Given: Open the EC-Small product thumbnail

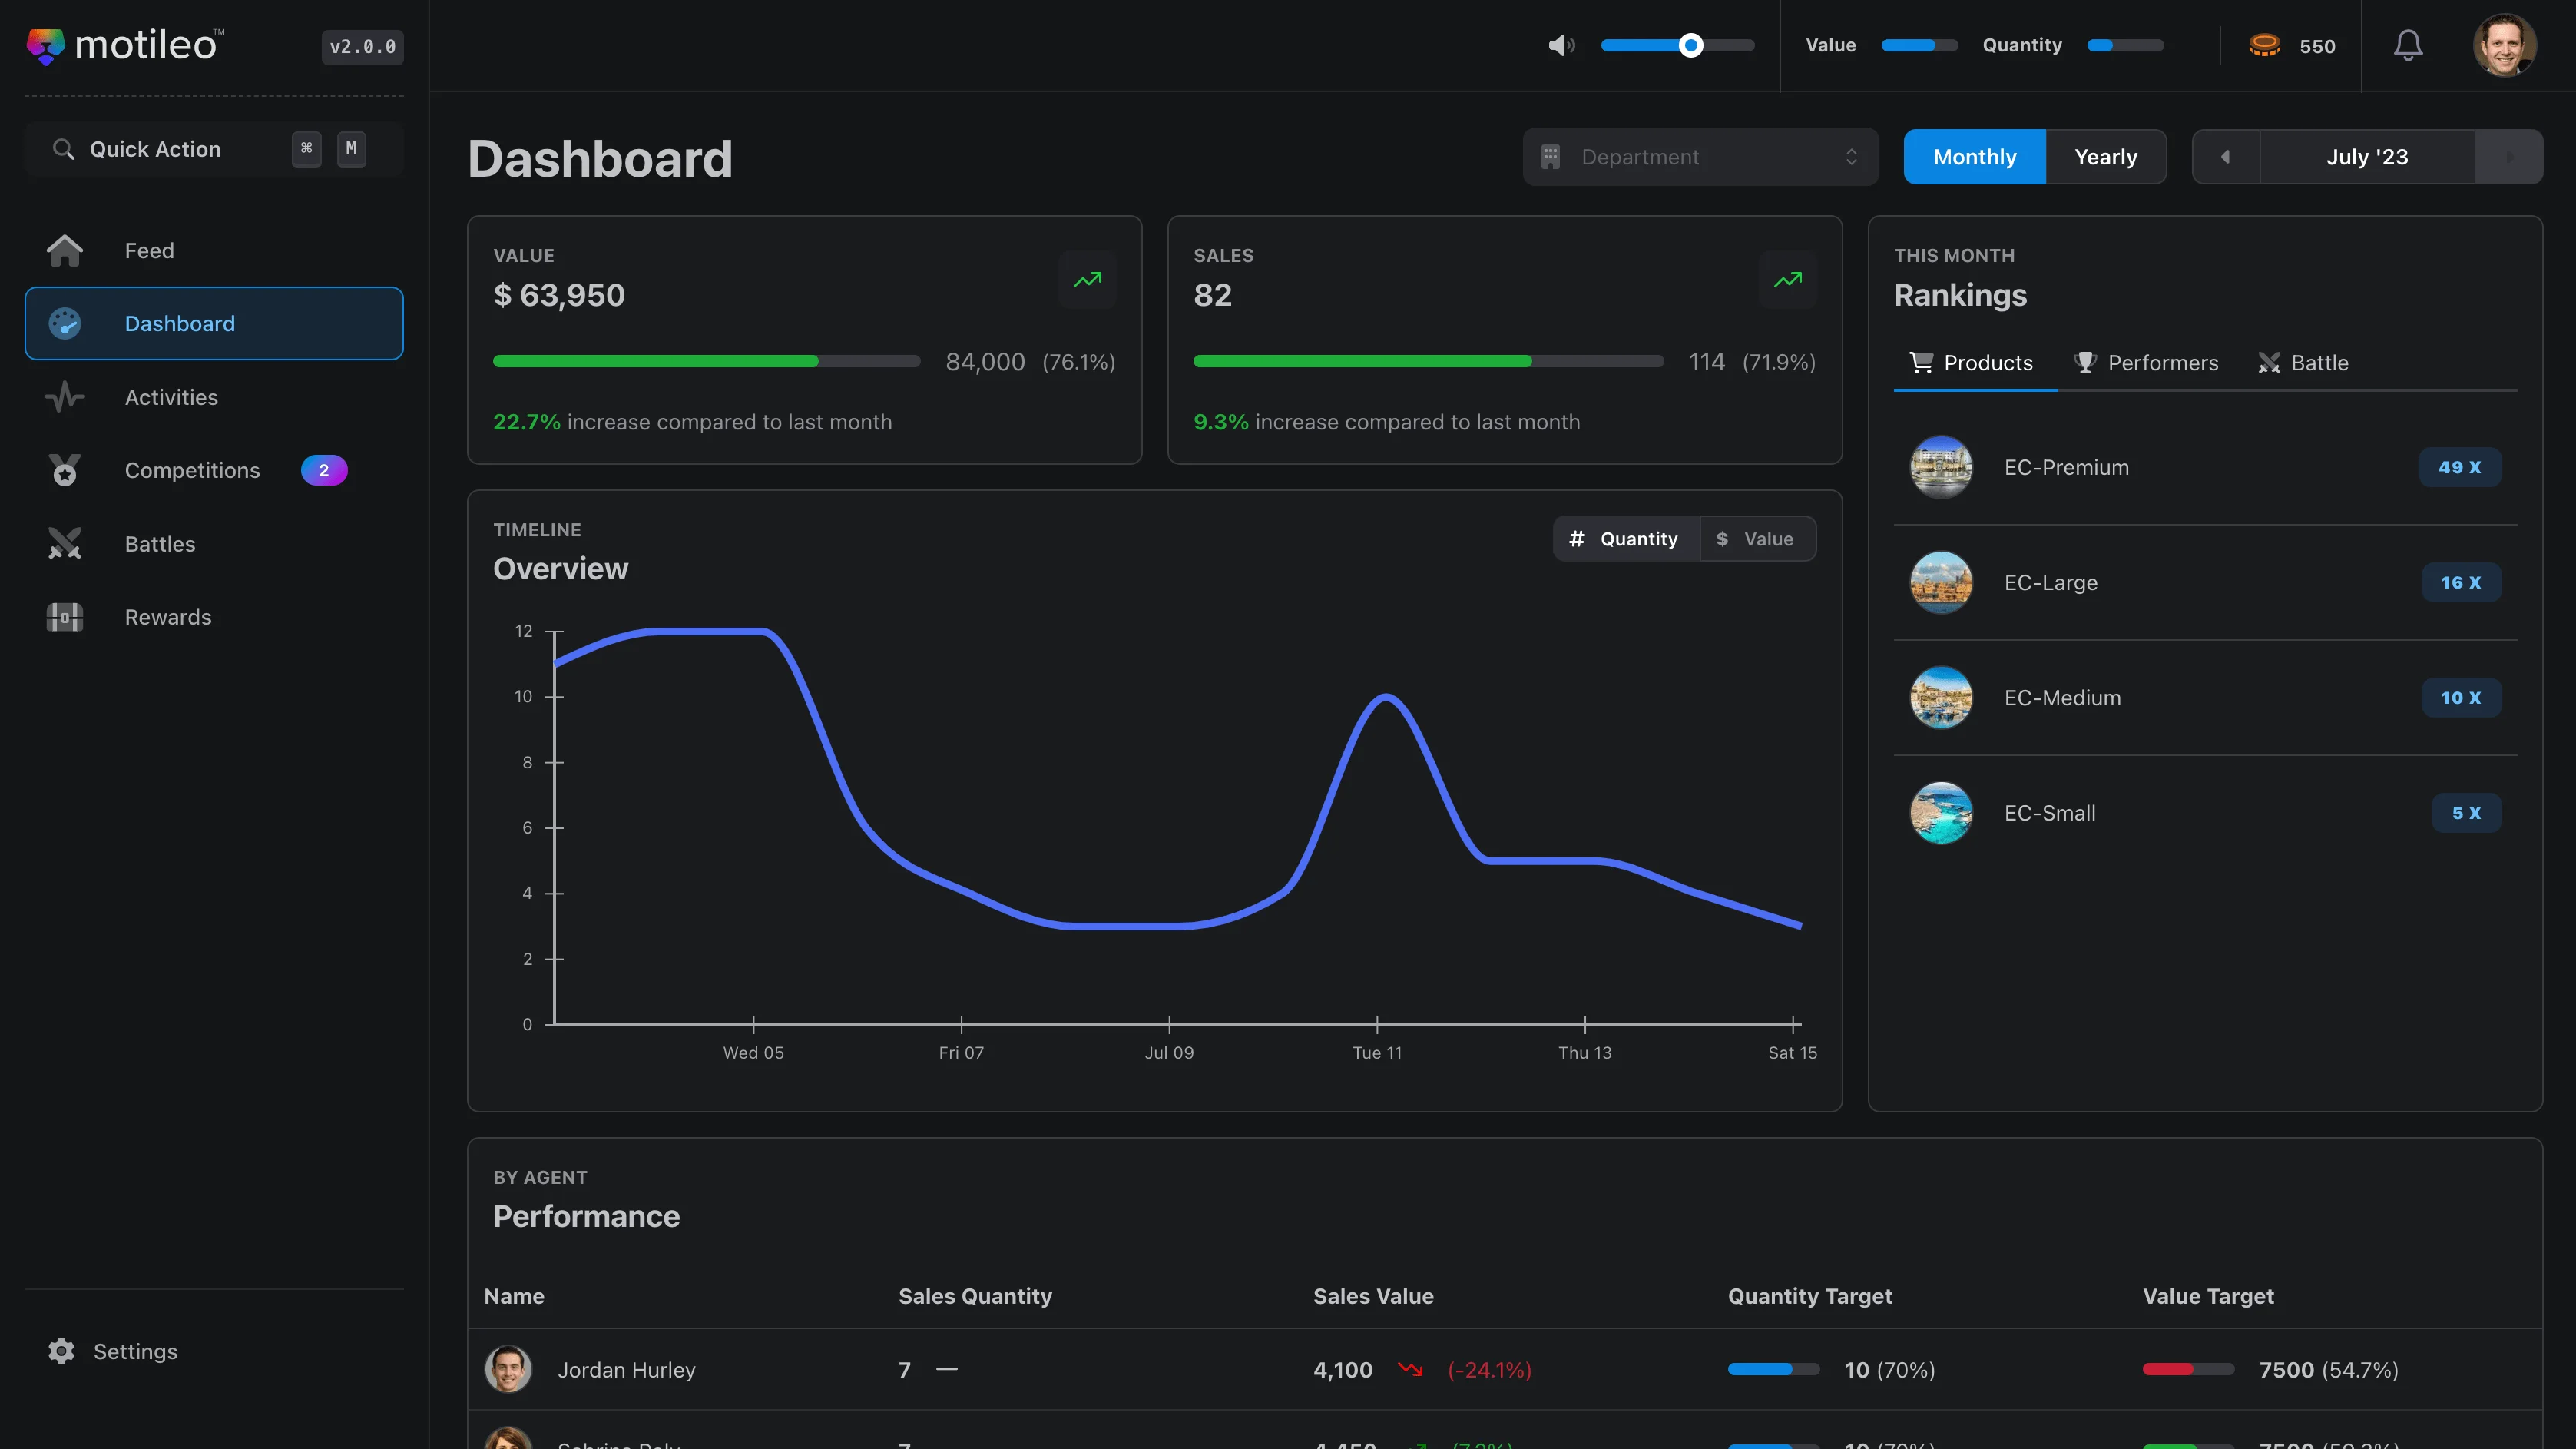Looking at the screenshot, I should 1941,812.
